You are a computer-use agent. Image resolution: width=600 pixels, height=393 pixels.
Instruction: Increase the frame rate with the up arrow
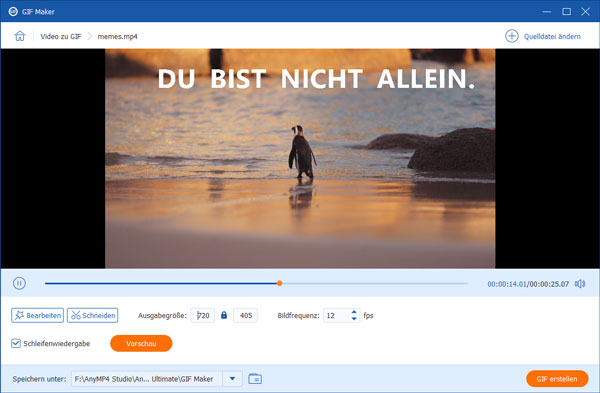pos(354,312)
